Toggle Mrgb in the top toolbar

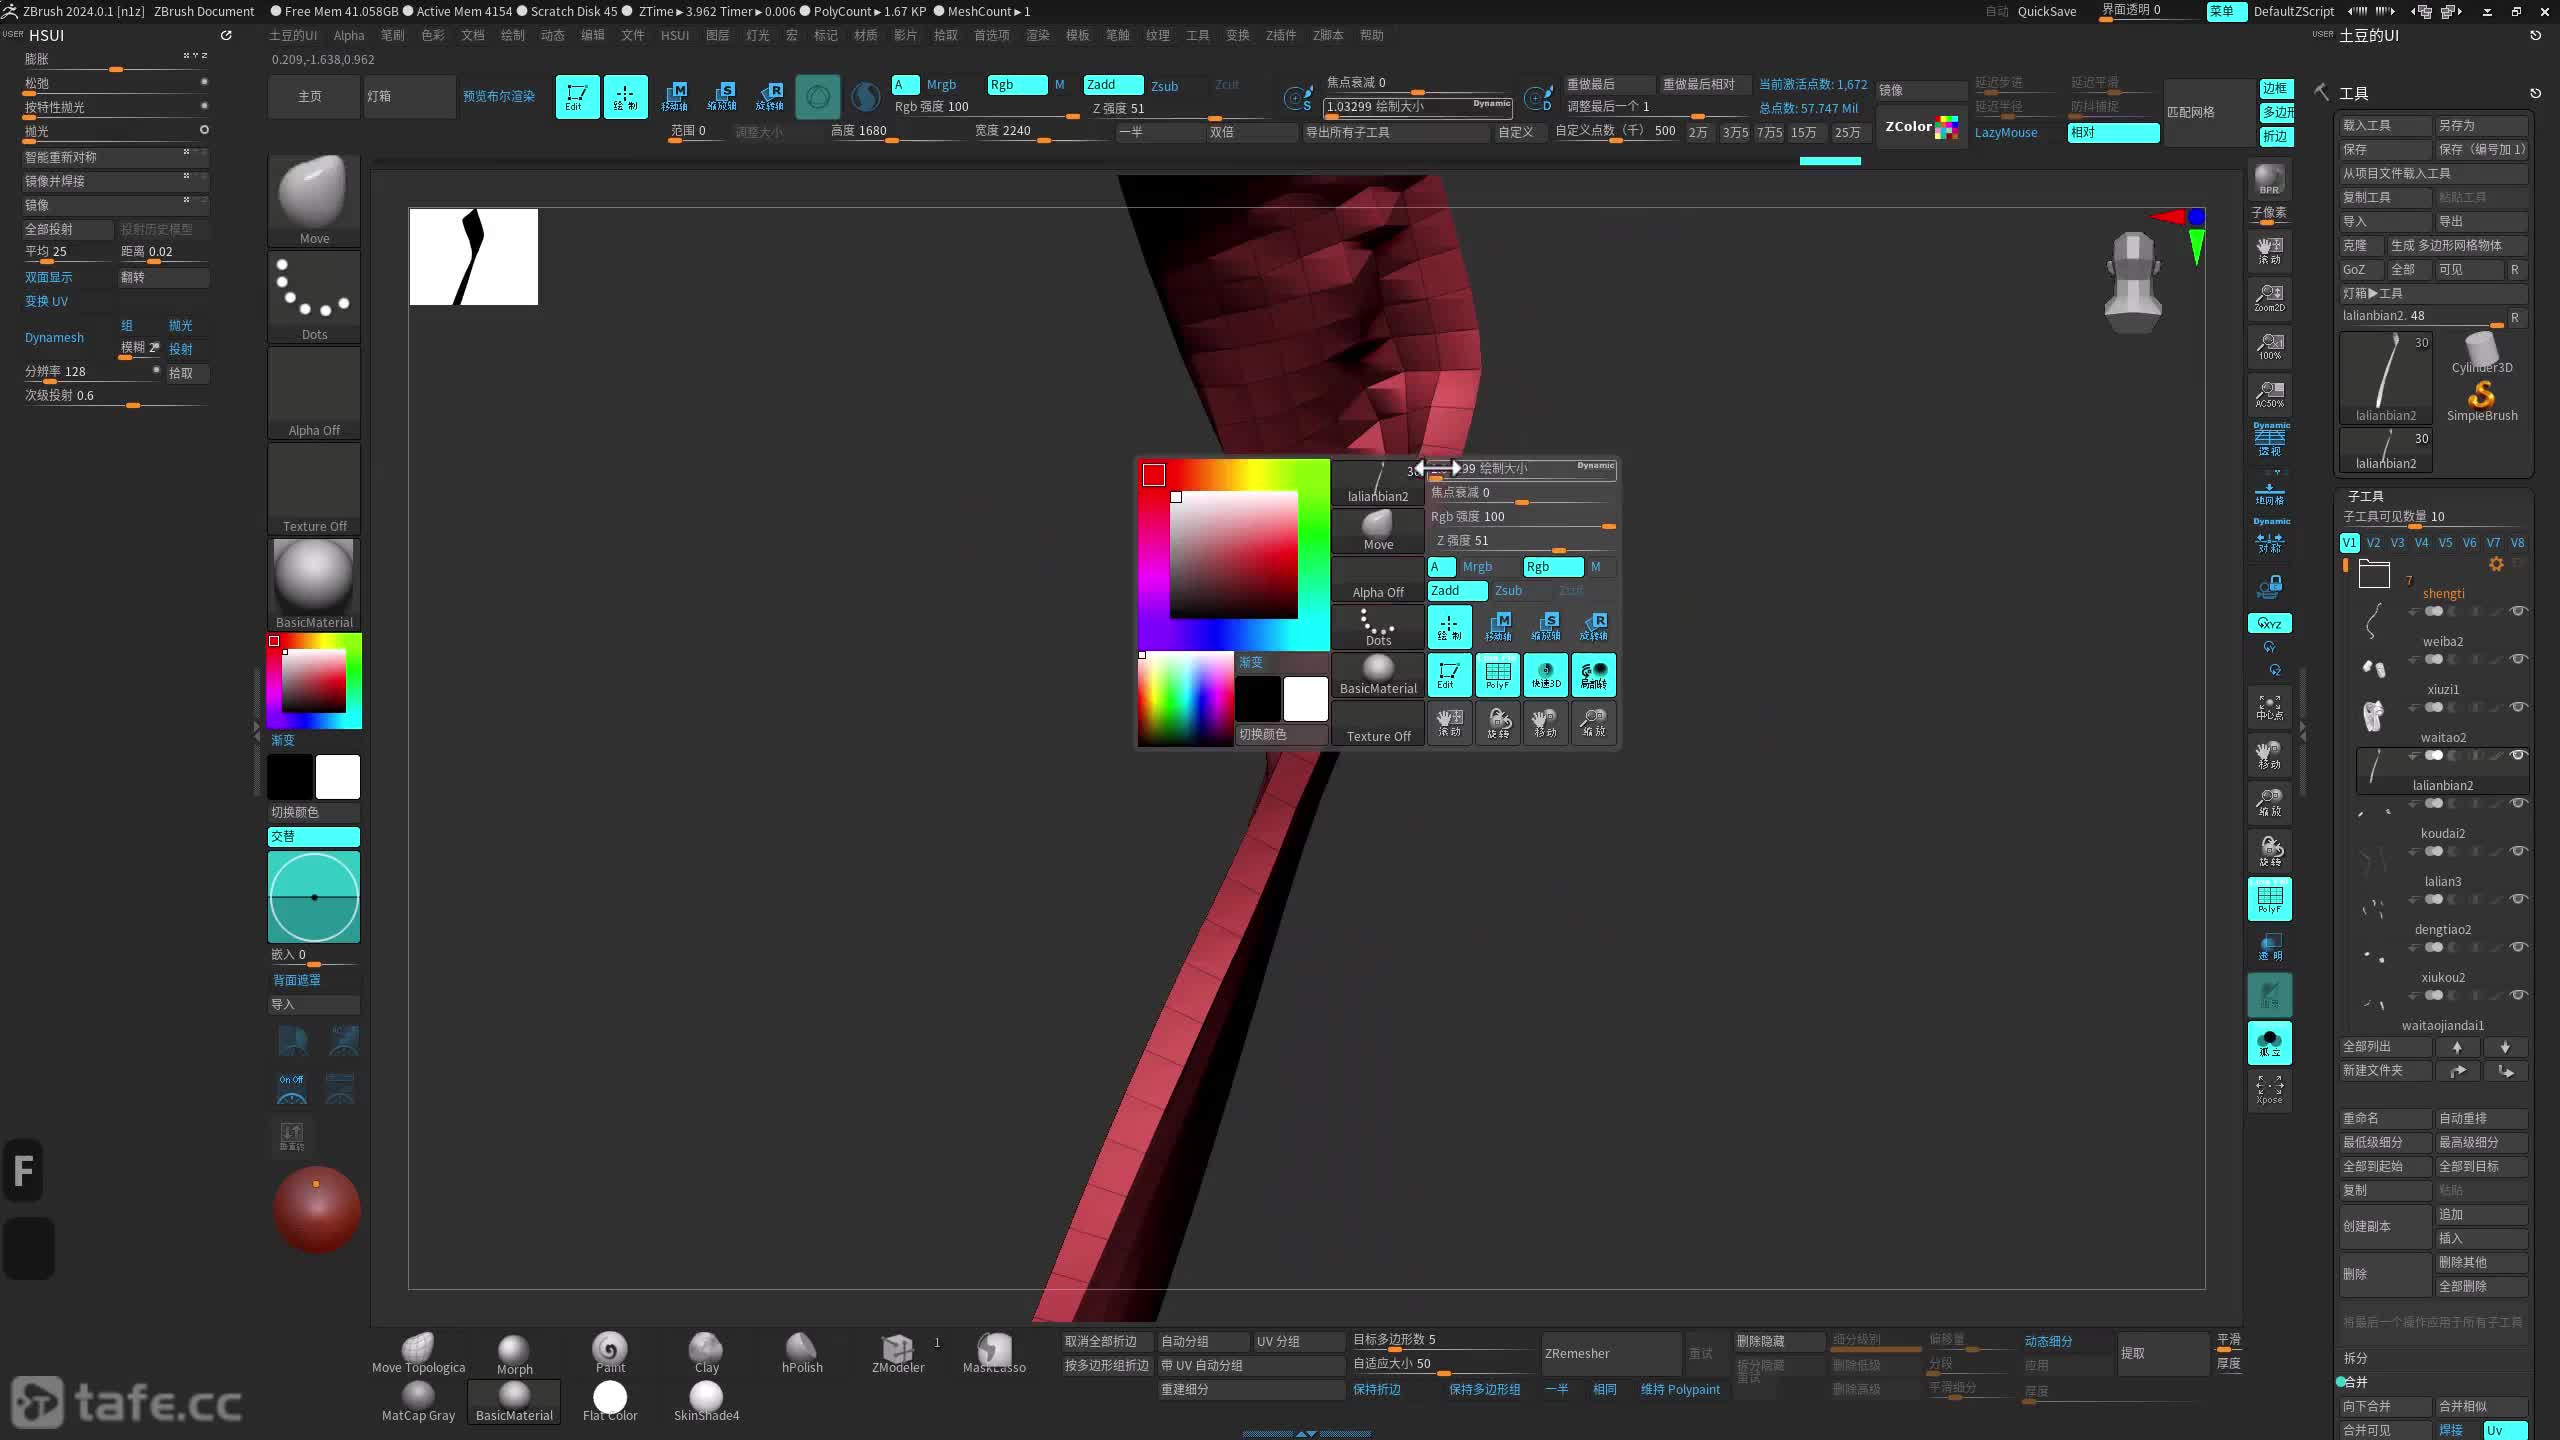coord(941,85)
